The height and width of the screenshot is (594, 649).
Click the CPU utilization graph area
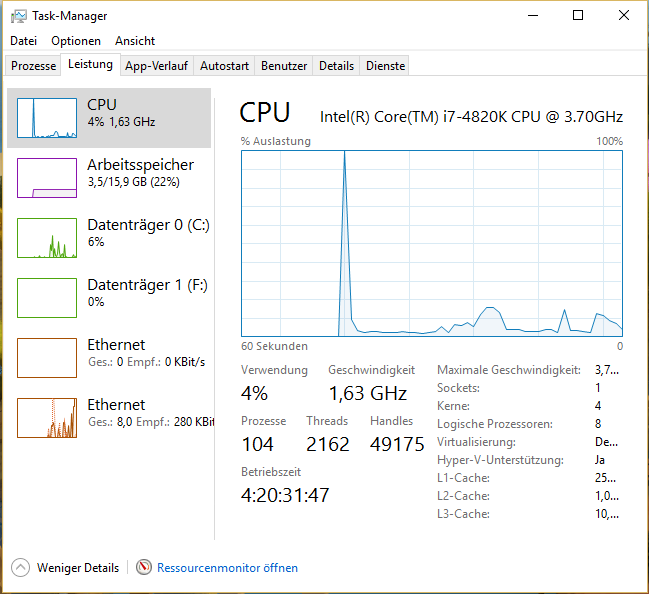tap(432, 243)
